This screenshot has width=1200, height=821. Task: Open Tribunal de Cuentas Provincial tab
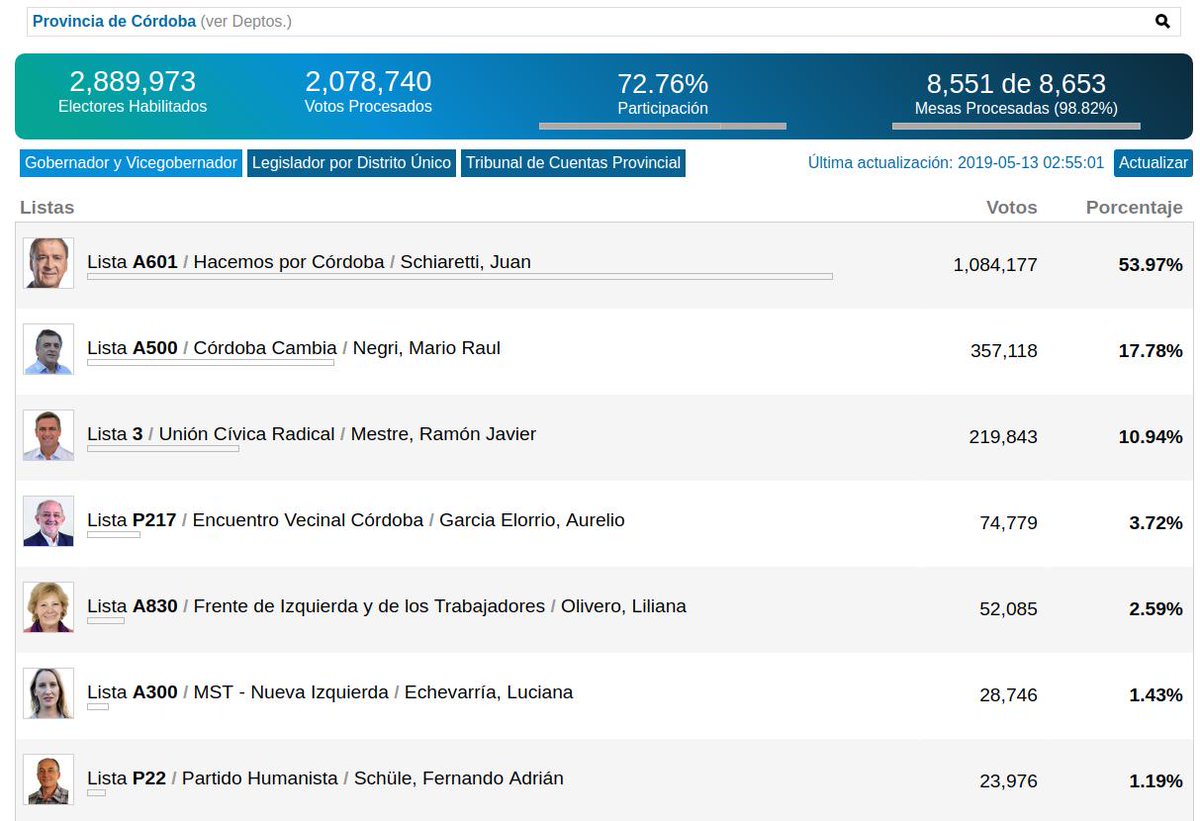pos(573,163)
